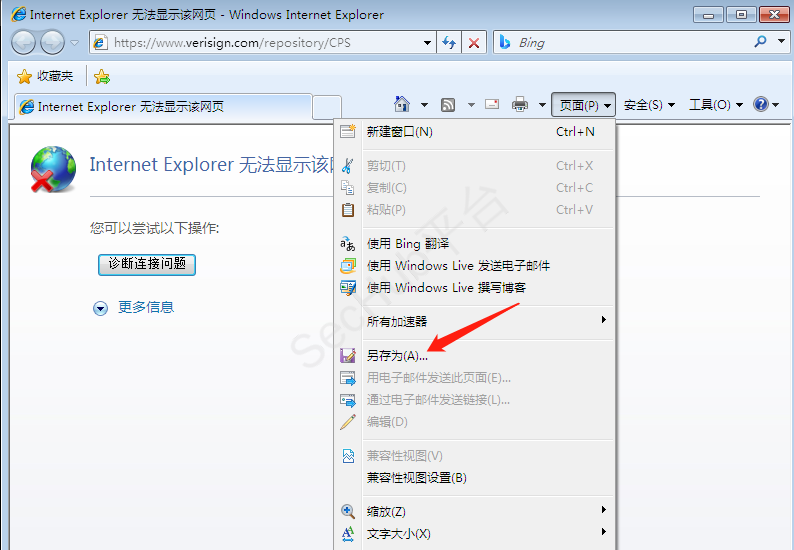Click the 诊断连接问题 button
Image resolution: width=794 pixels, height=550 pixels.
(x=146, y=264)
